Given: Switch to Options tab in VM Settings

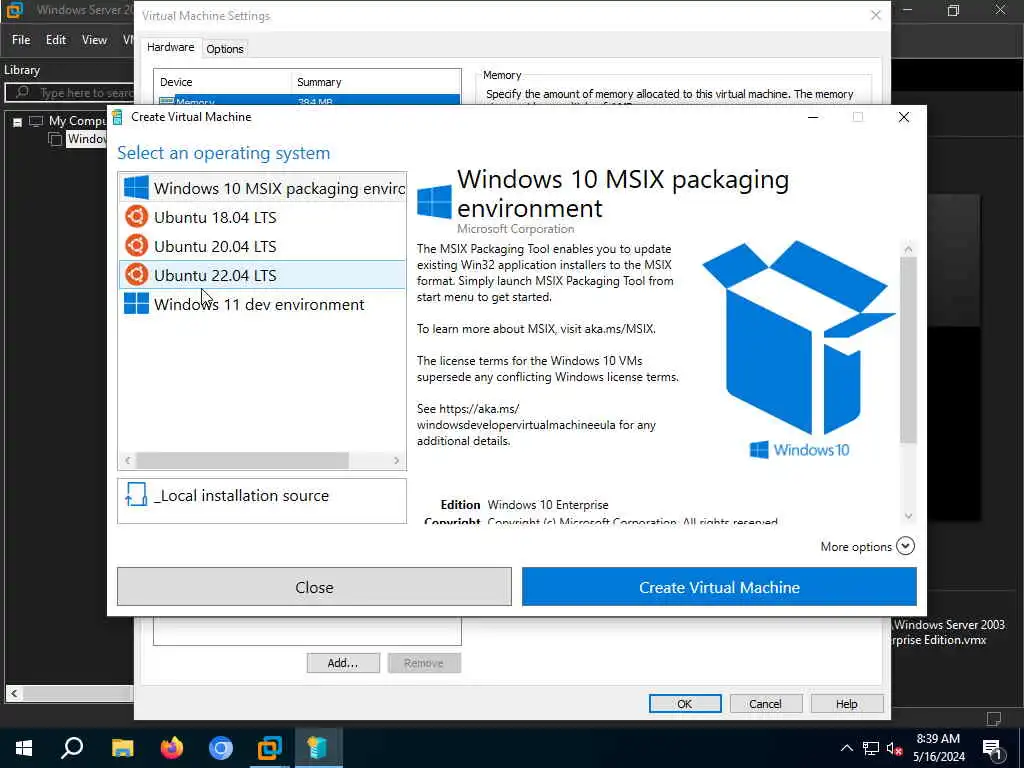Looking at the screenshot, I should pyautogui.click(x=225, y=49).
